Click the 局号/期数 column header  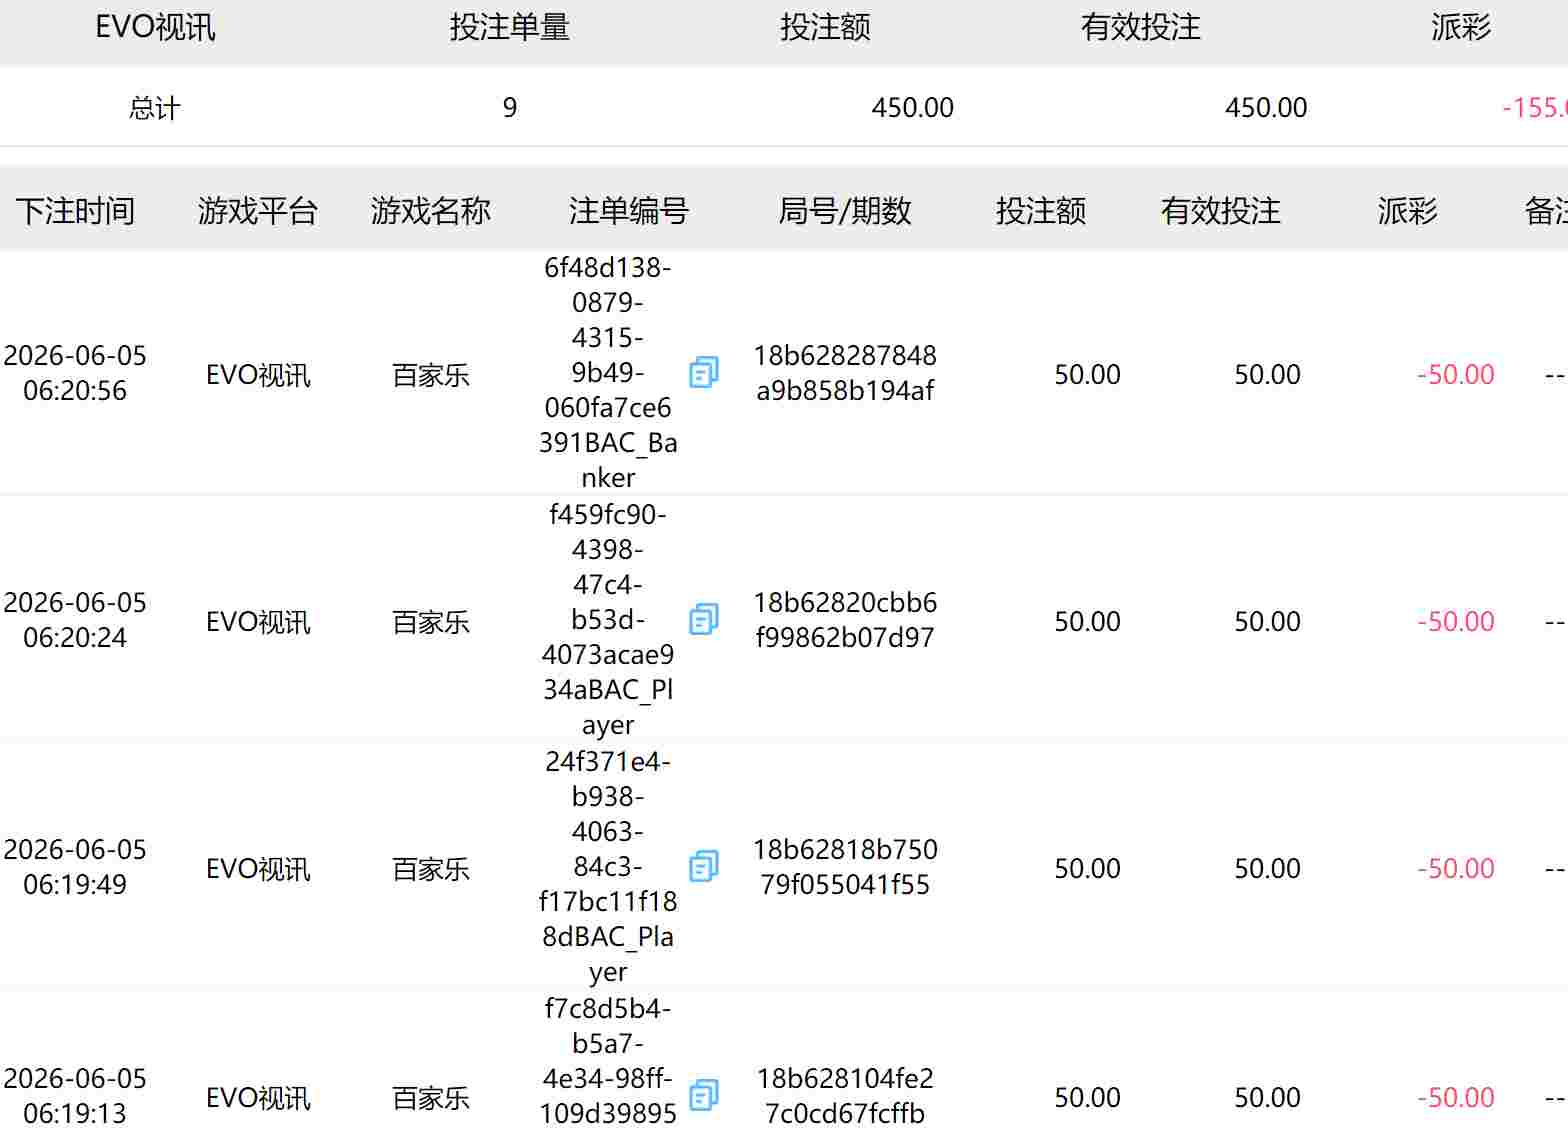pyautogui.click(x=845, y=211)
